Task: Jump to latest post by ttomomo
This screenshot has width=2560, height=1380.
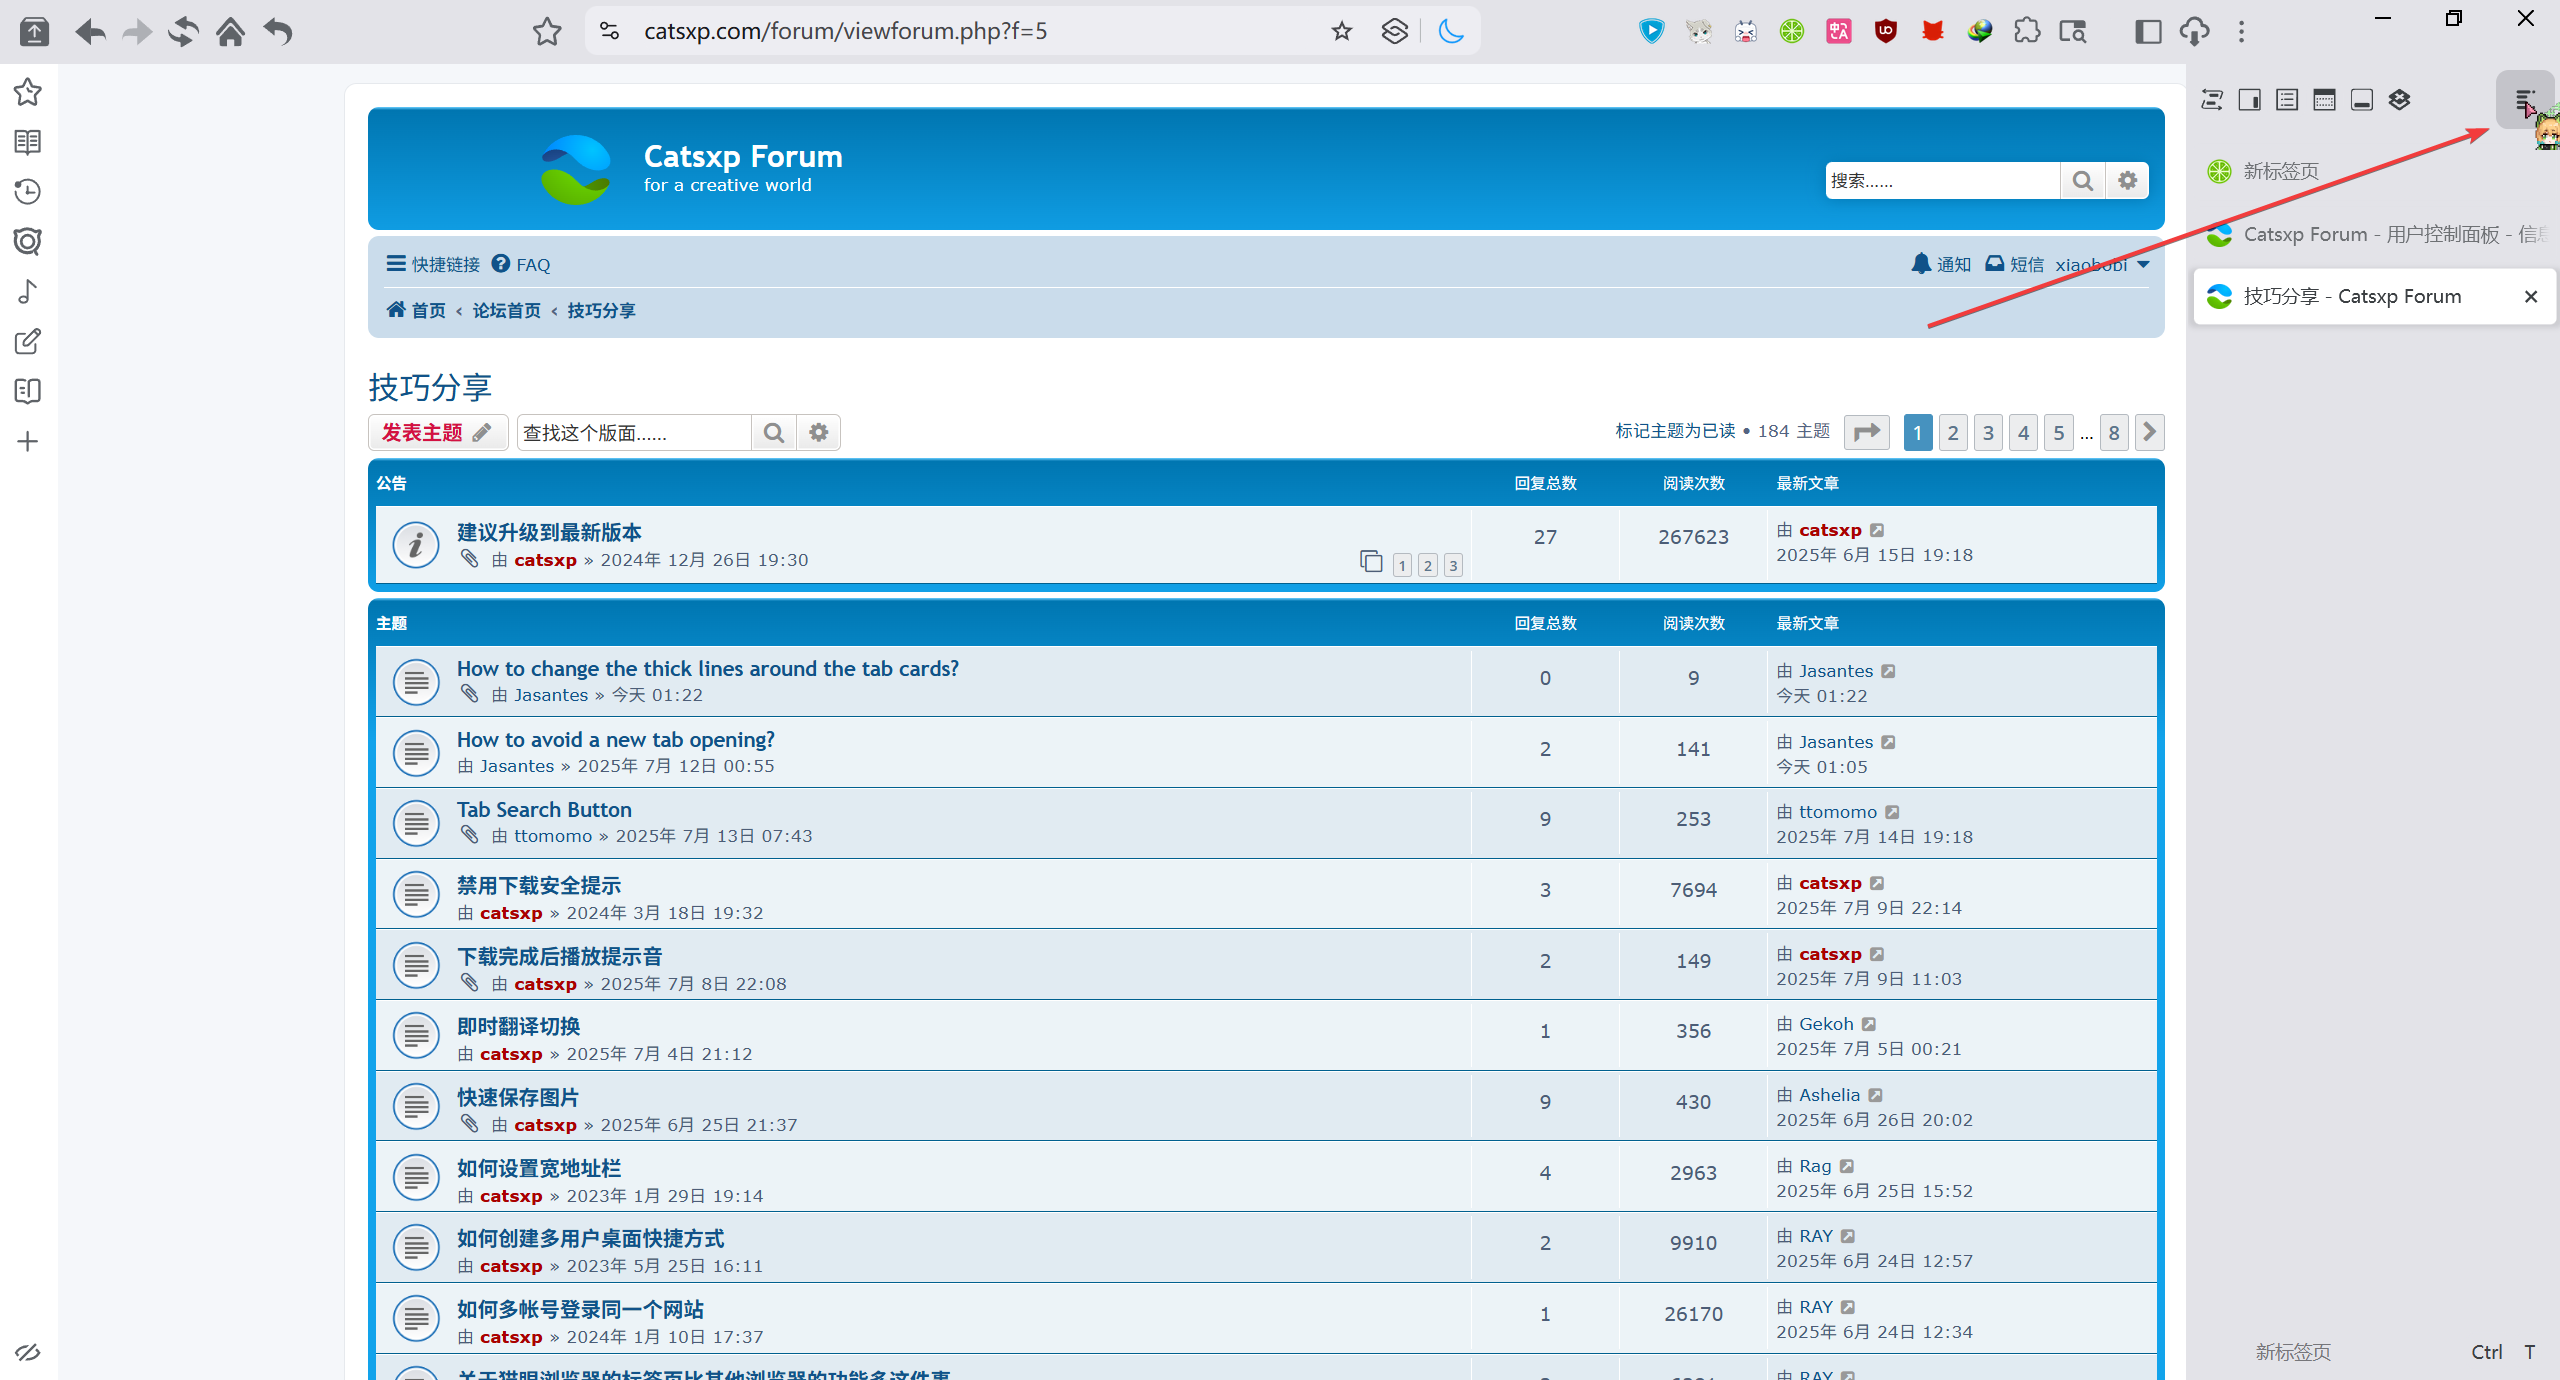Action: point(1892,812)
